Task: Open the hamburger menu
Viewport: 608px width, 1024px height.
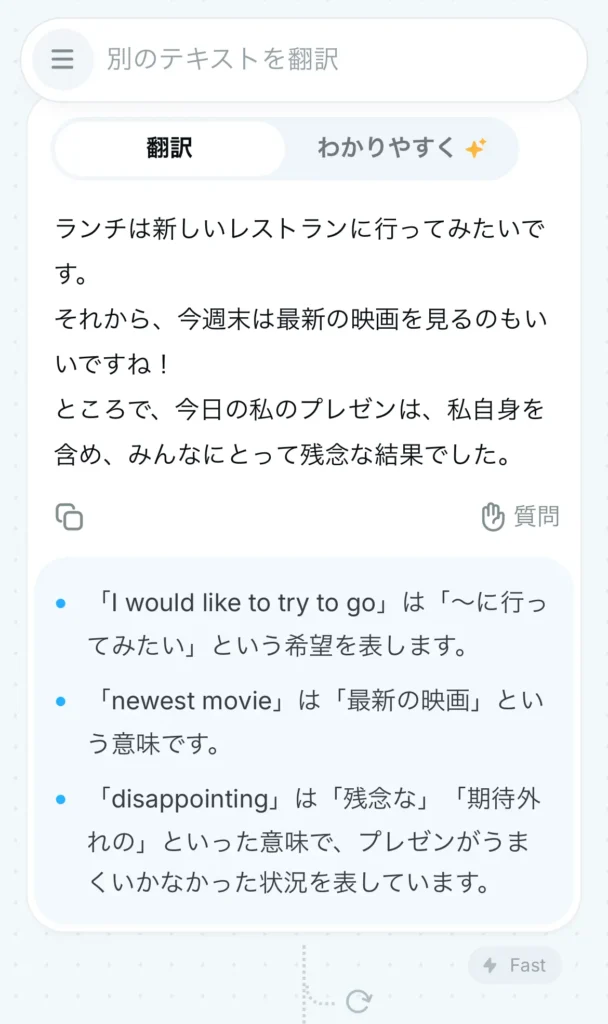Action: [62, 60]
